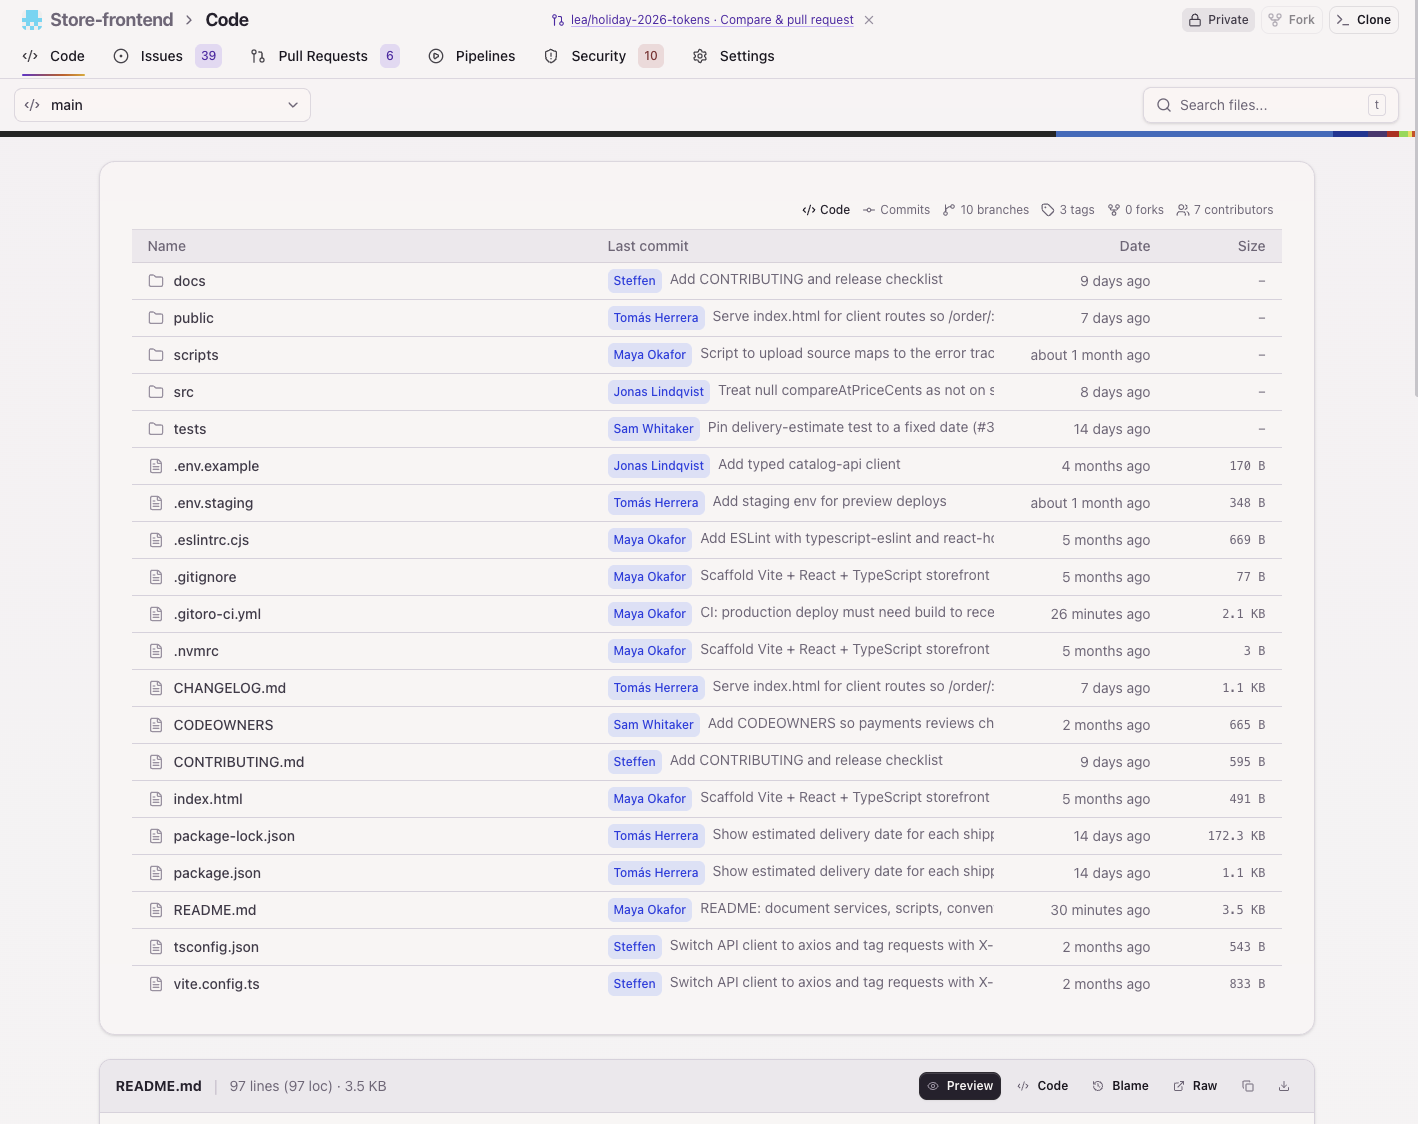Open the Raw view of README.md
1418x1124 pixels.
(1195, 1086)
